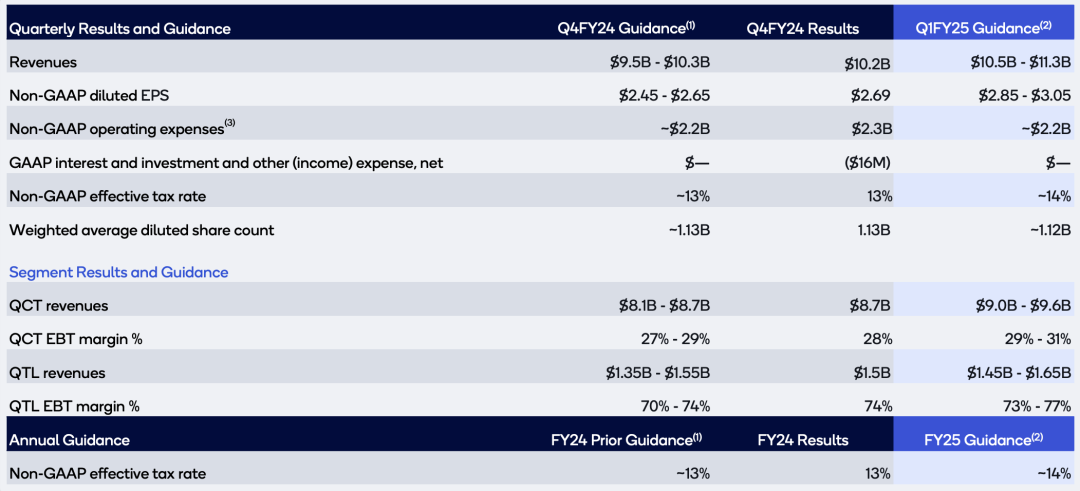1080x491 pixels.
Task: Click the Segment Results and Guidance heading
Action: click(119, 272)
